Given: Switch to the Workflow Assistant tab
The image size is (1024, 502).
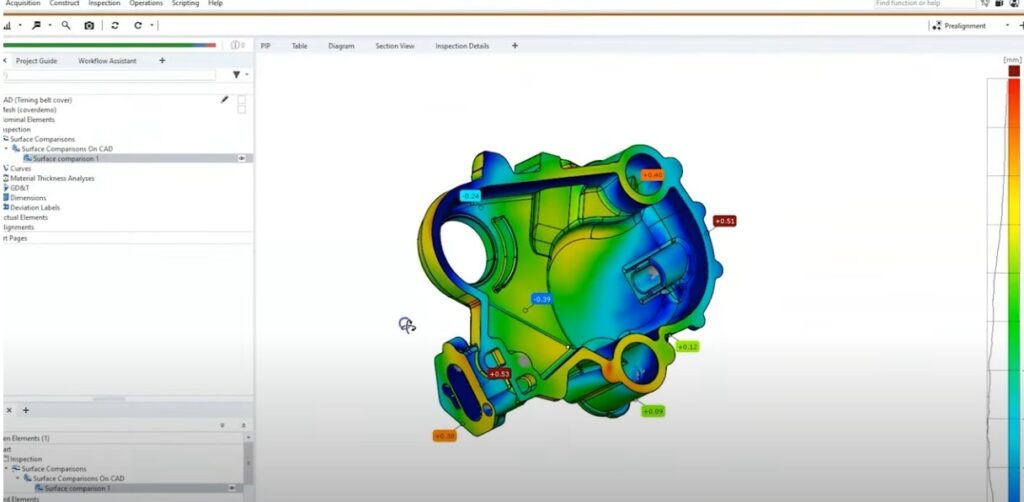Looking at the screenshot, I should point(107,61).
